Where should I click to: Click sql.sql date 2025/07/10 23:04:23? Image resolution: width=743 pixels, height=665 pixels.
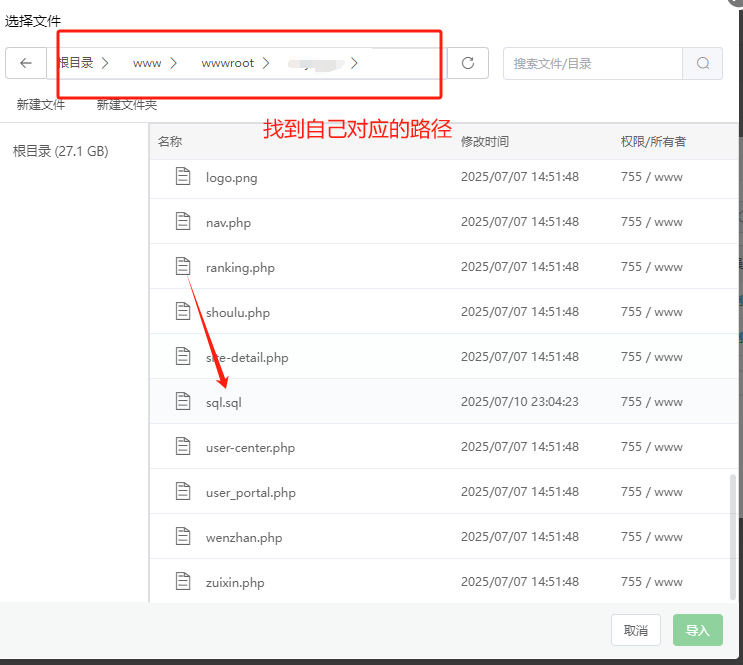(x=520, y=401)
